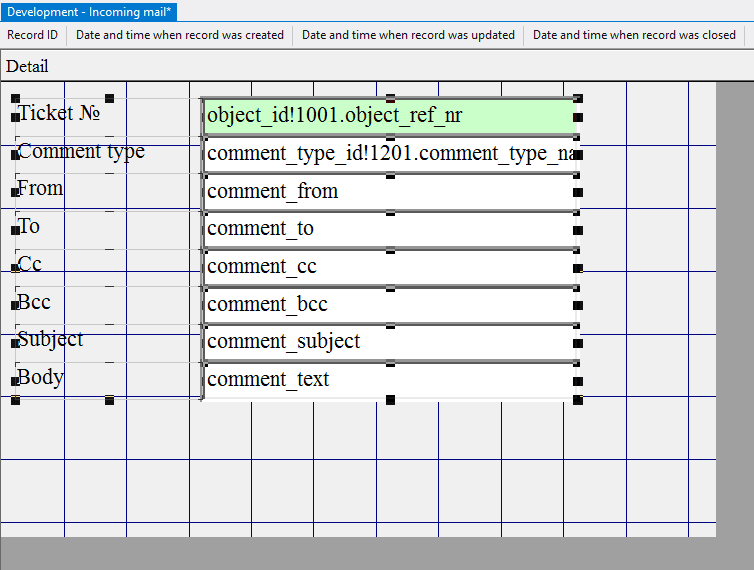Viewport: 754px width, 570px height.
Task: Click 'Date and time when record was updated' header
Action: tap(408, 35)
